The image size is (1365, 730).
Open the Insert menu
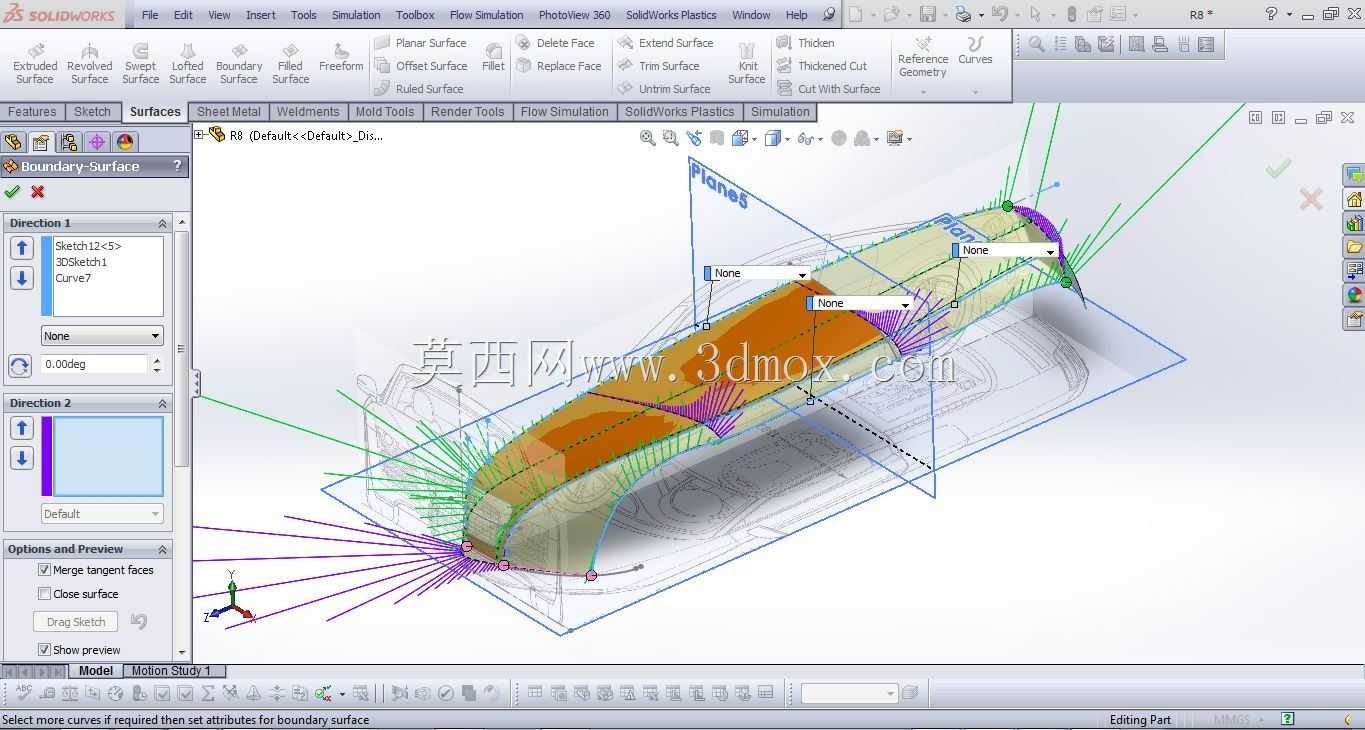coord(261,15)
